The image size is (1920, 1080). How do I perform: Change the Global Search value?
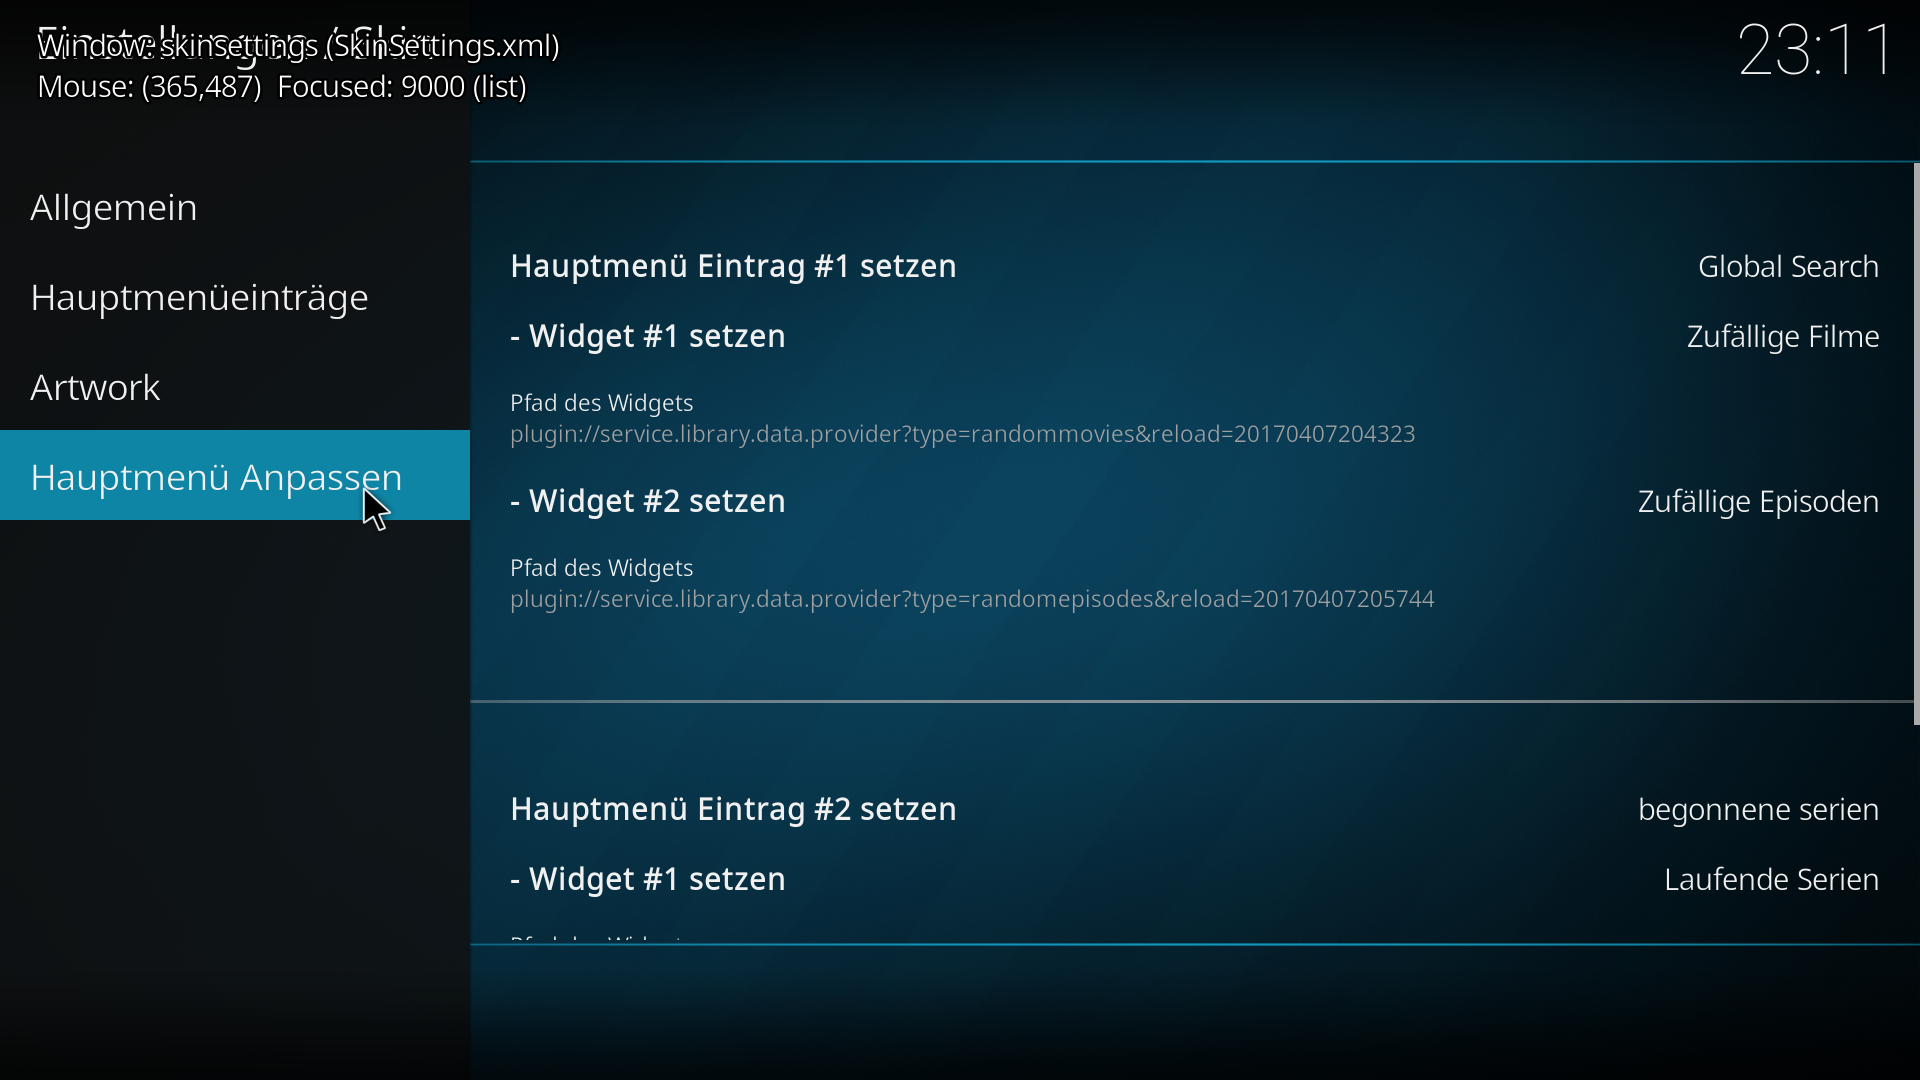click(x=1788, y=267)
